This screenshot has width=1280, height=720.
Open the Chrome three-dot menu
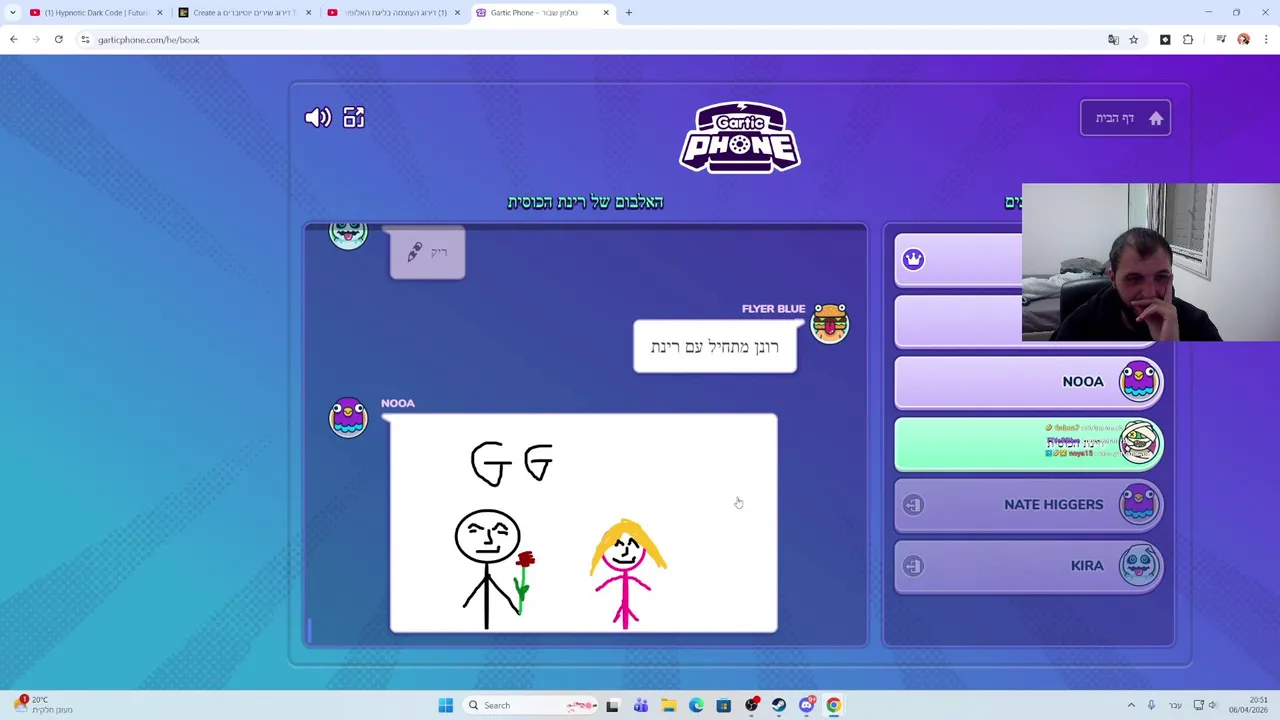point(1266,40)
